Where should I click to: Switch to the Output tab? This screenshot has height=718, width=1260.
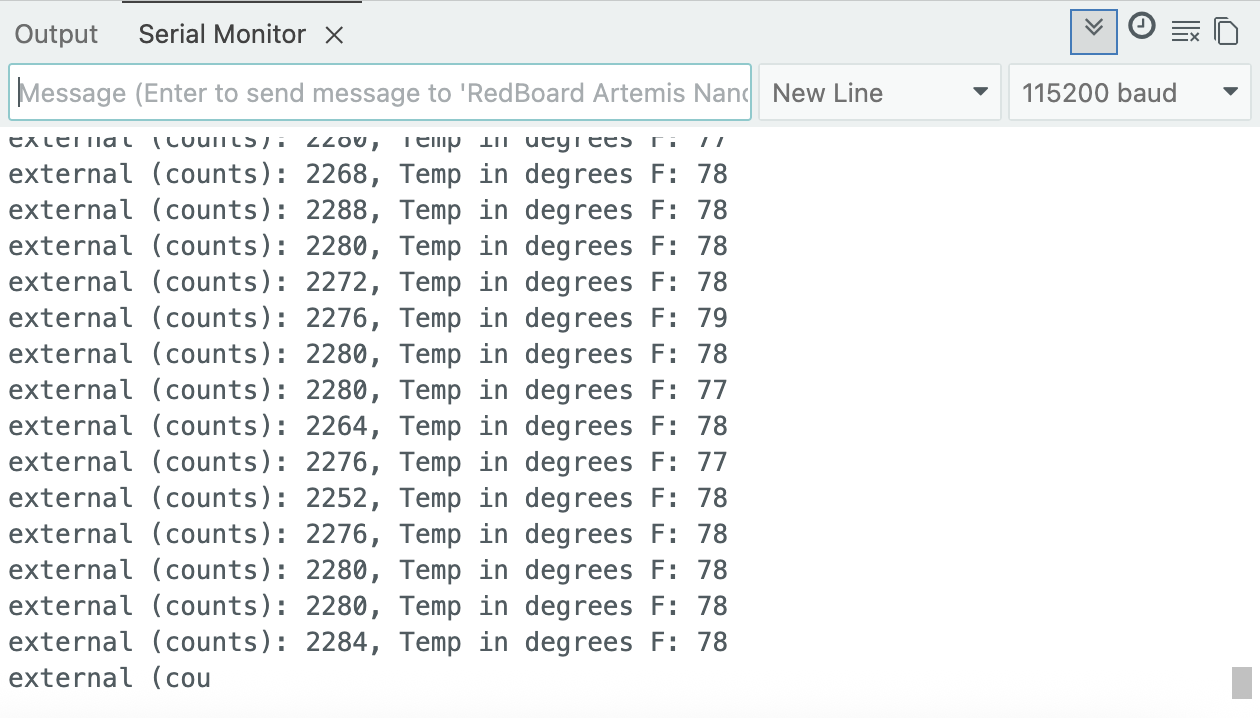click(x=57, y=34)
